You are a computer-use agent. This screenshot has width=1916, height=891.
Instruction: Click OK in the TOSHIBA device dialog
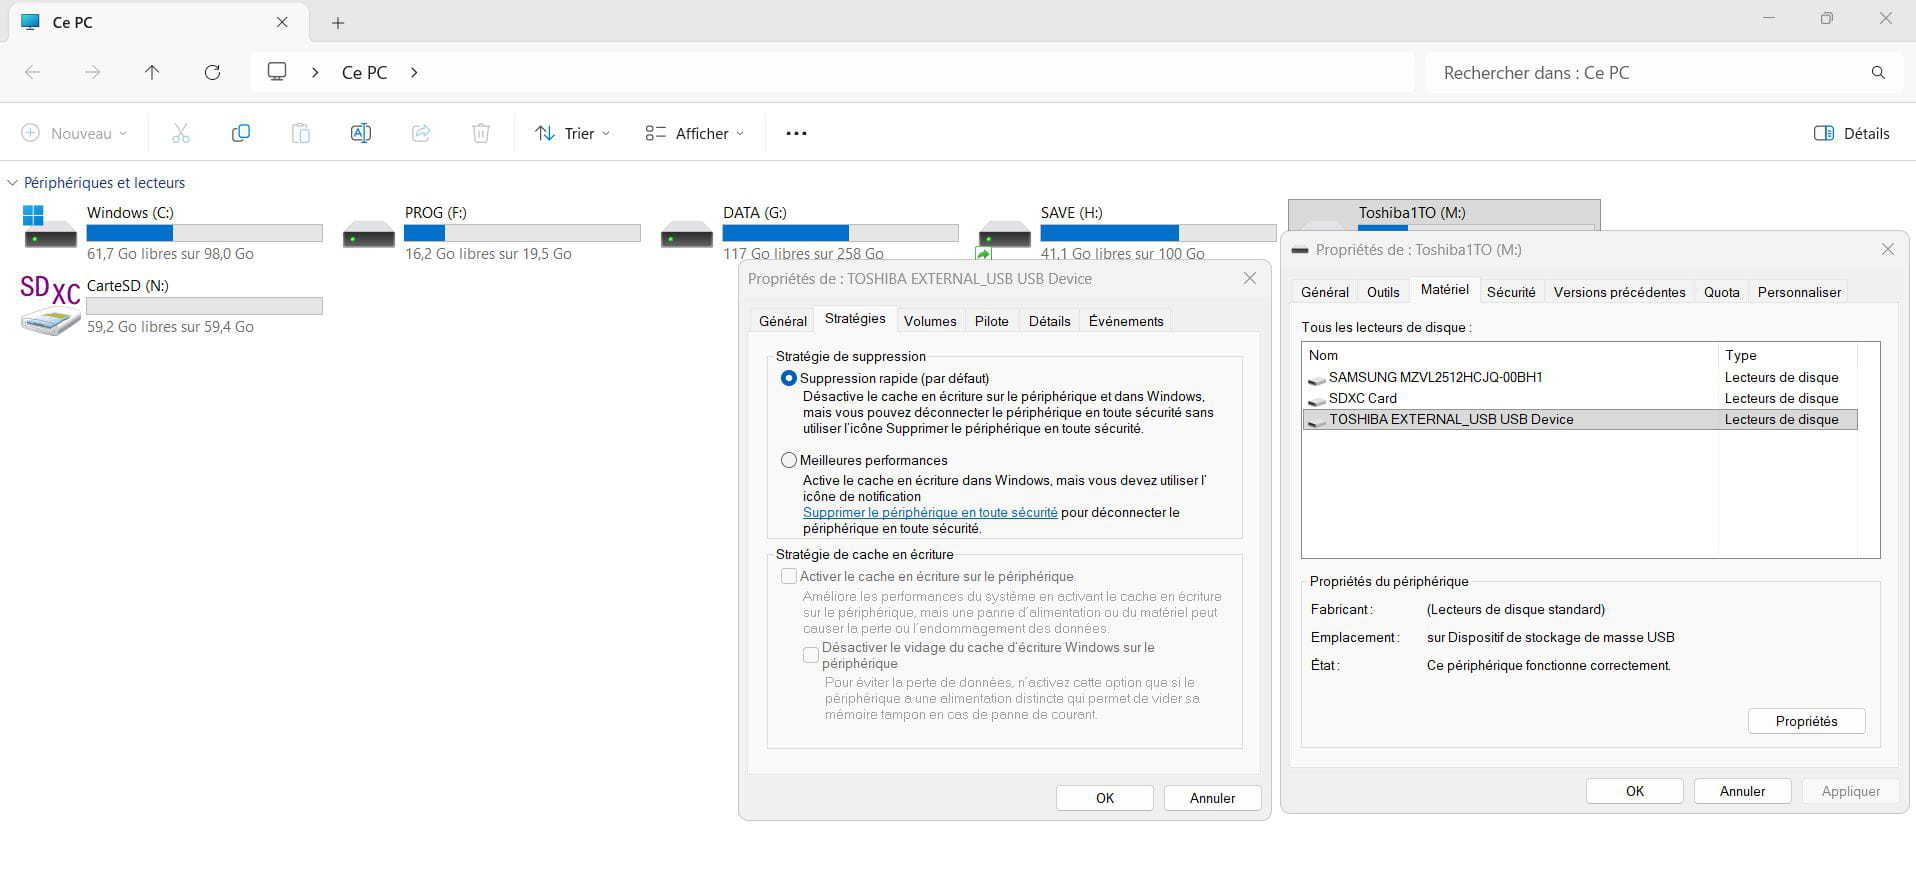(1105, 798)
